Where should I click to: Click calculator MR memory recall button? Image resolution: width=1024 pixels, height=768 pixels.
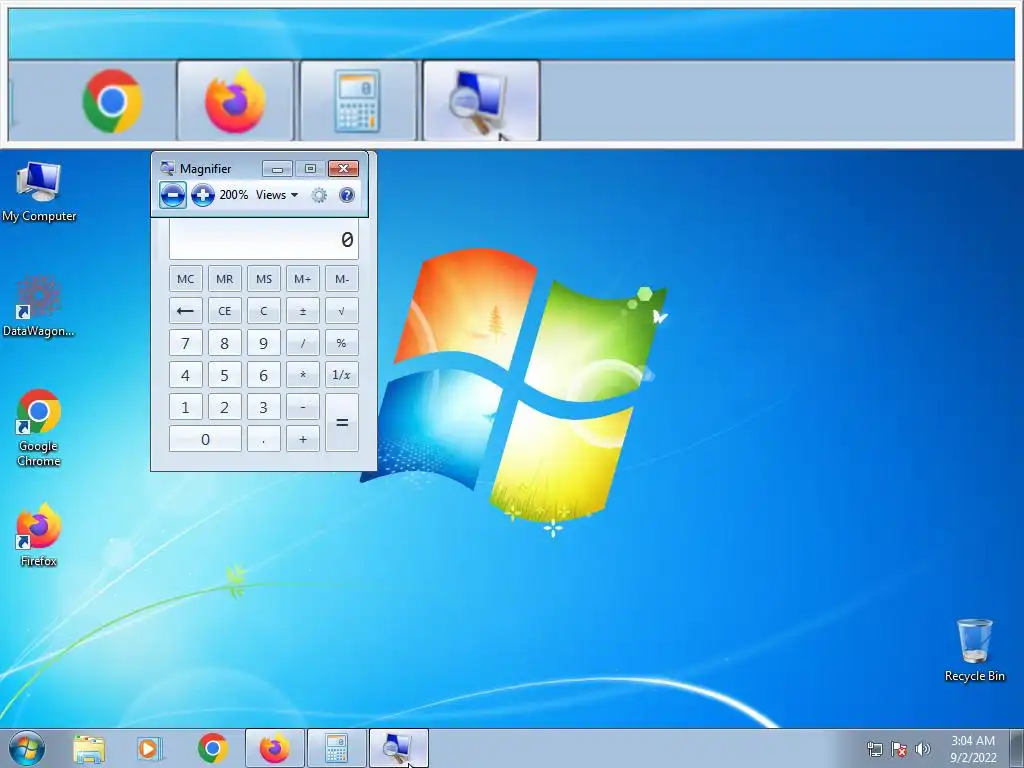click(225, 279)
